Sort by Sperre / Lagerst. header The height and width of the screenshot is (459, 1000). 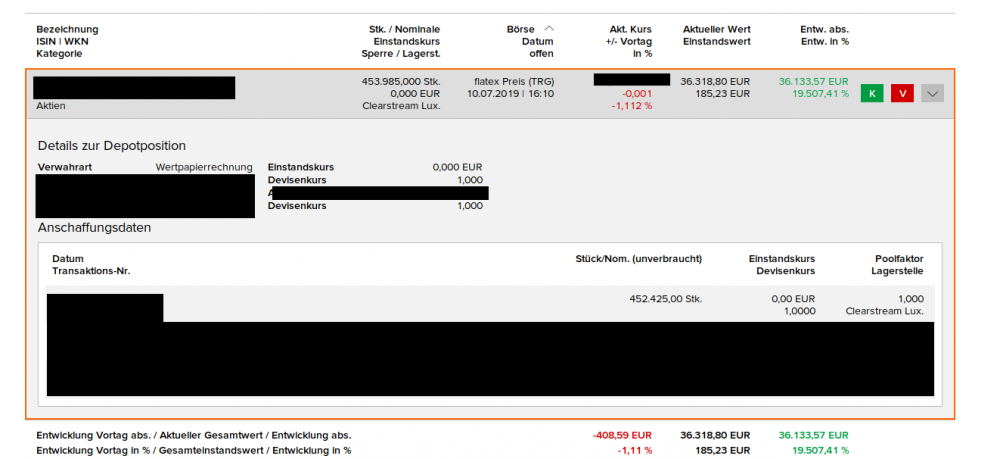[401, 54]
